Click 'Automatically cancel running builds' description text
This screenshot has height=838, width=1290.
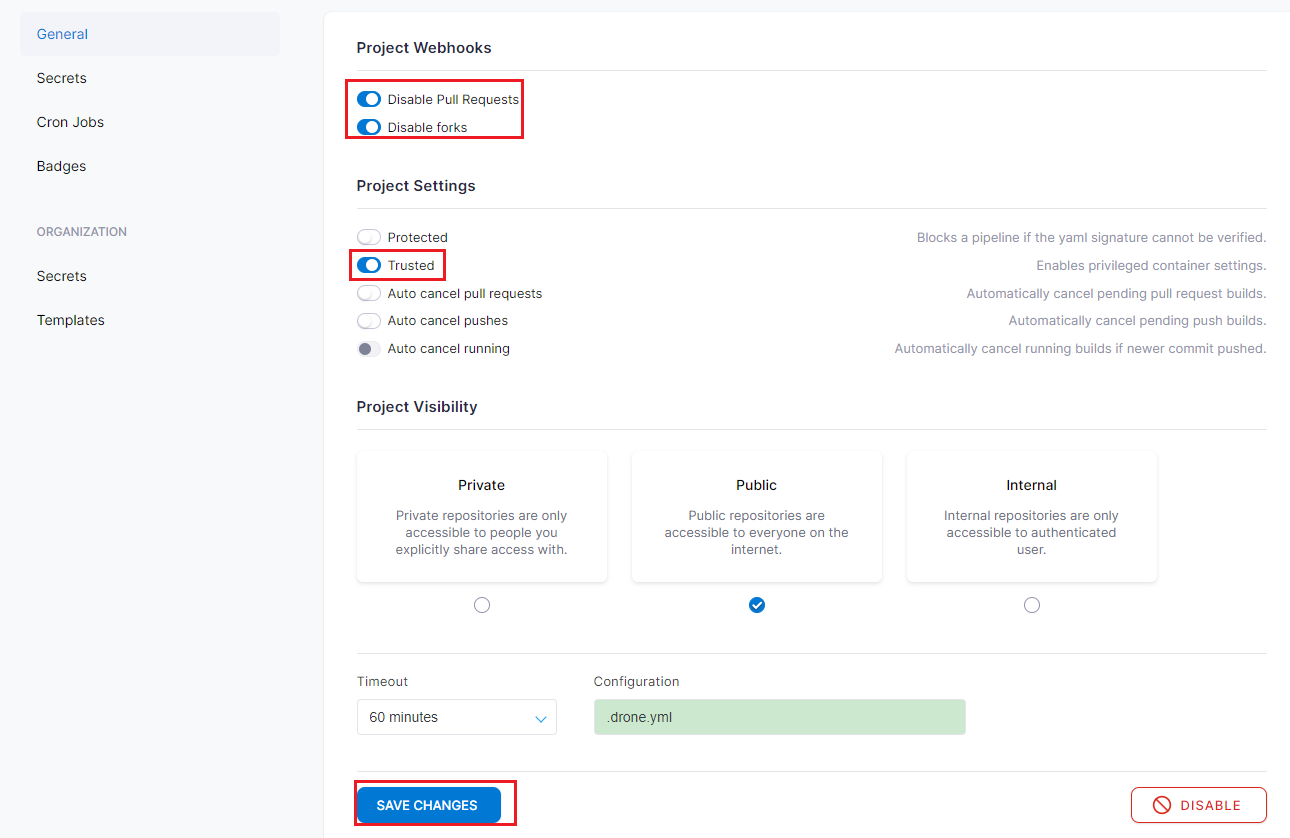1080,349
